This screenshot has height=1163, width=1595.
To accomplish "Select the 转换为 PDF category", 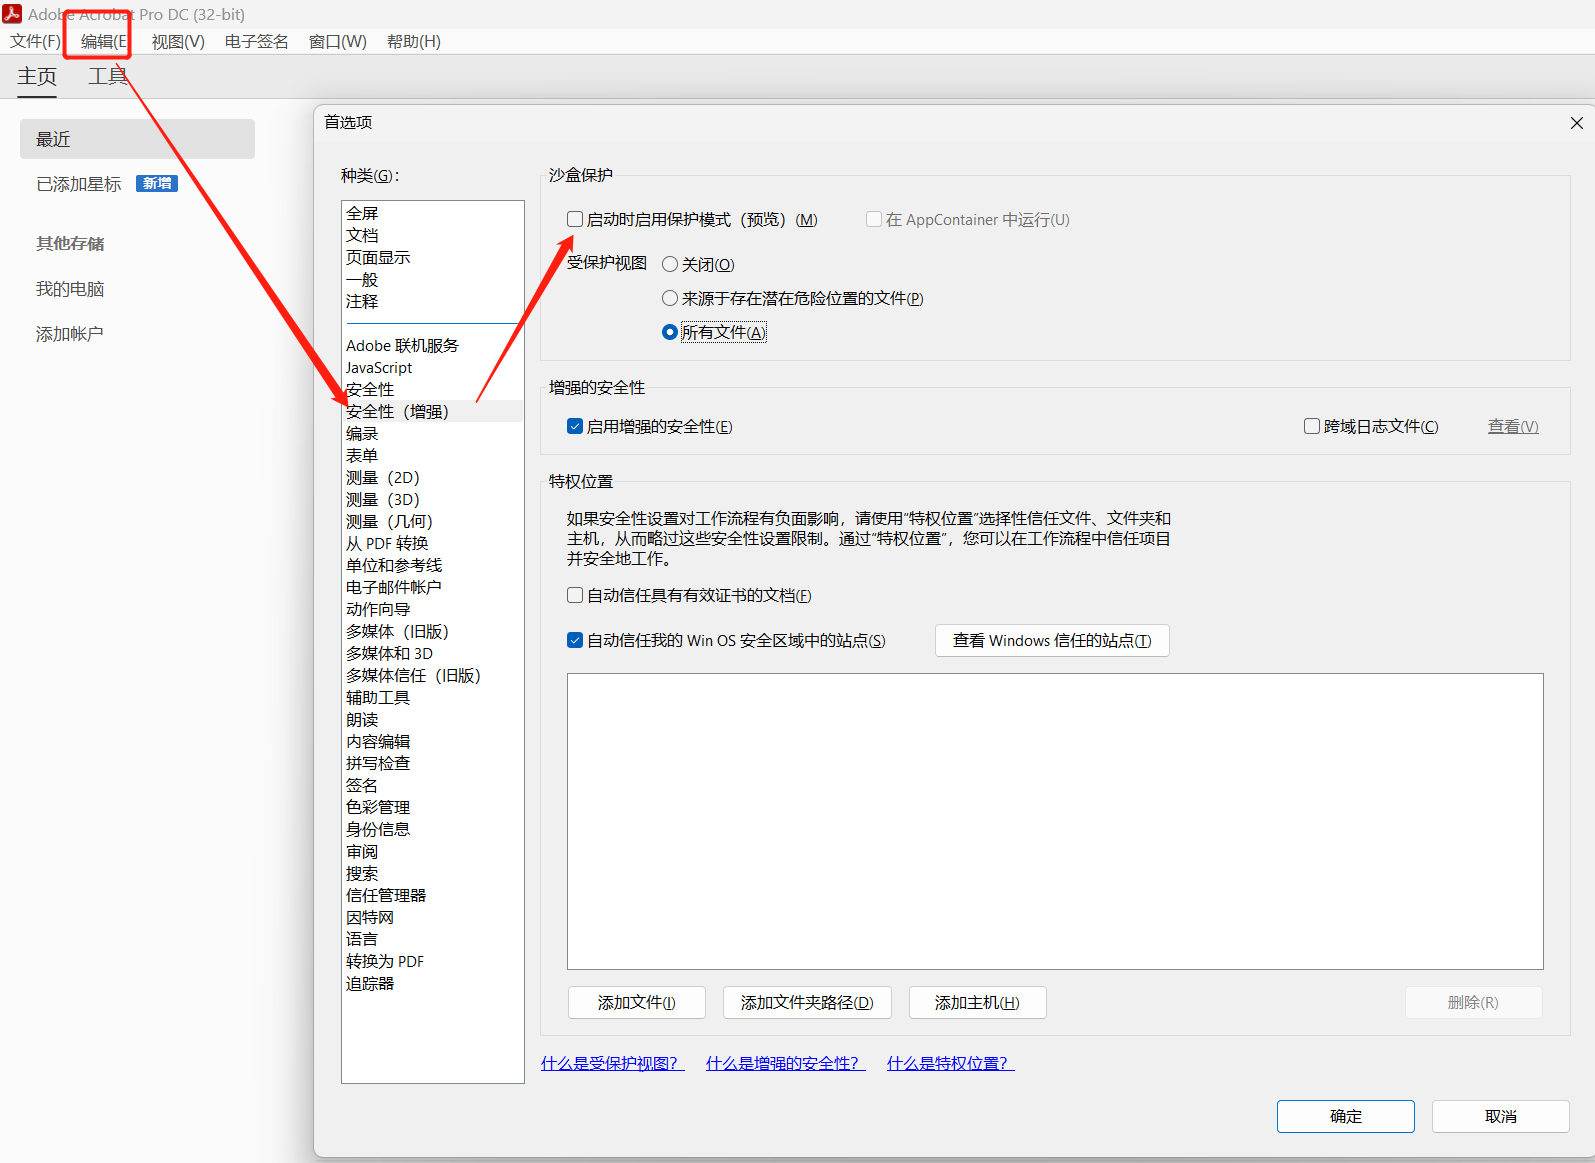I will click(x=385, y=961).
